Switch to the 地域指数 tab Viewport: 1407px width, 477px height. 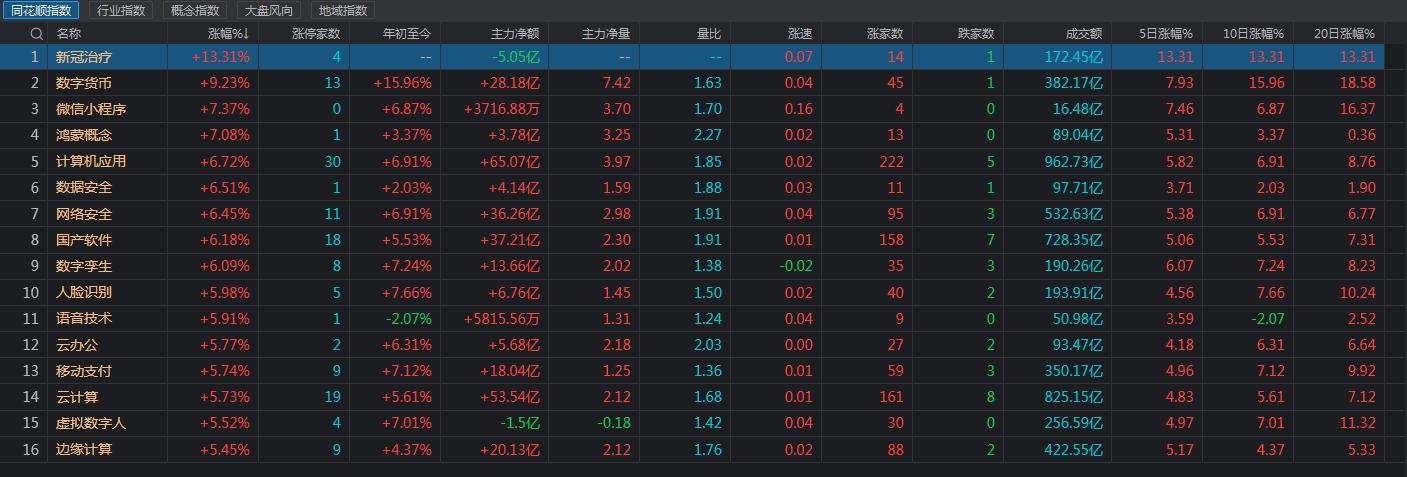coord(343,11)
